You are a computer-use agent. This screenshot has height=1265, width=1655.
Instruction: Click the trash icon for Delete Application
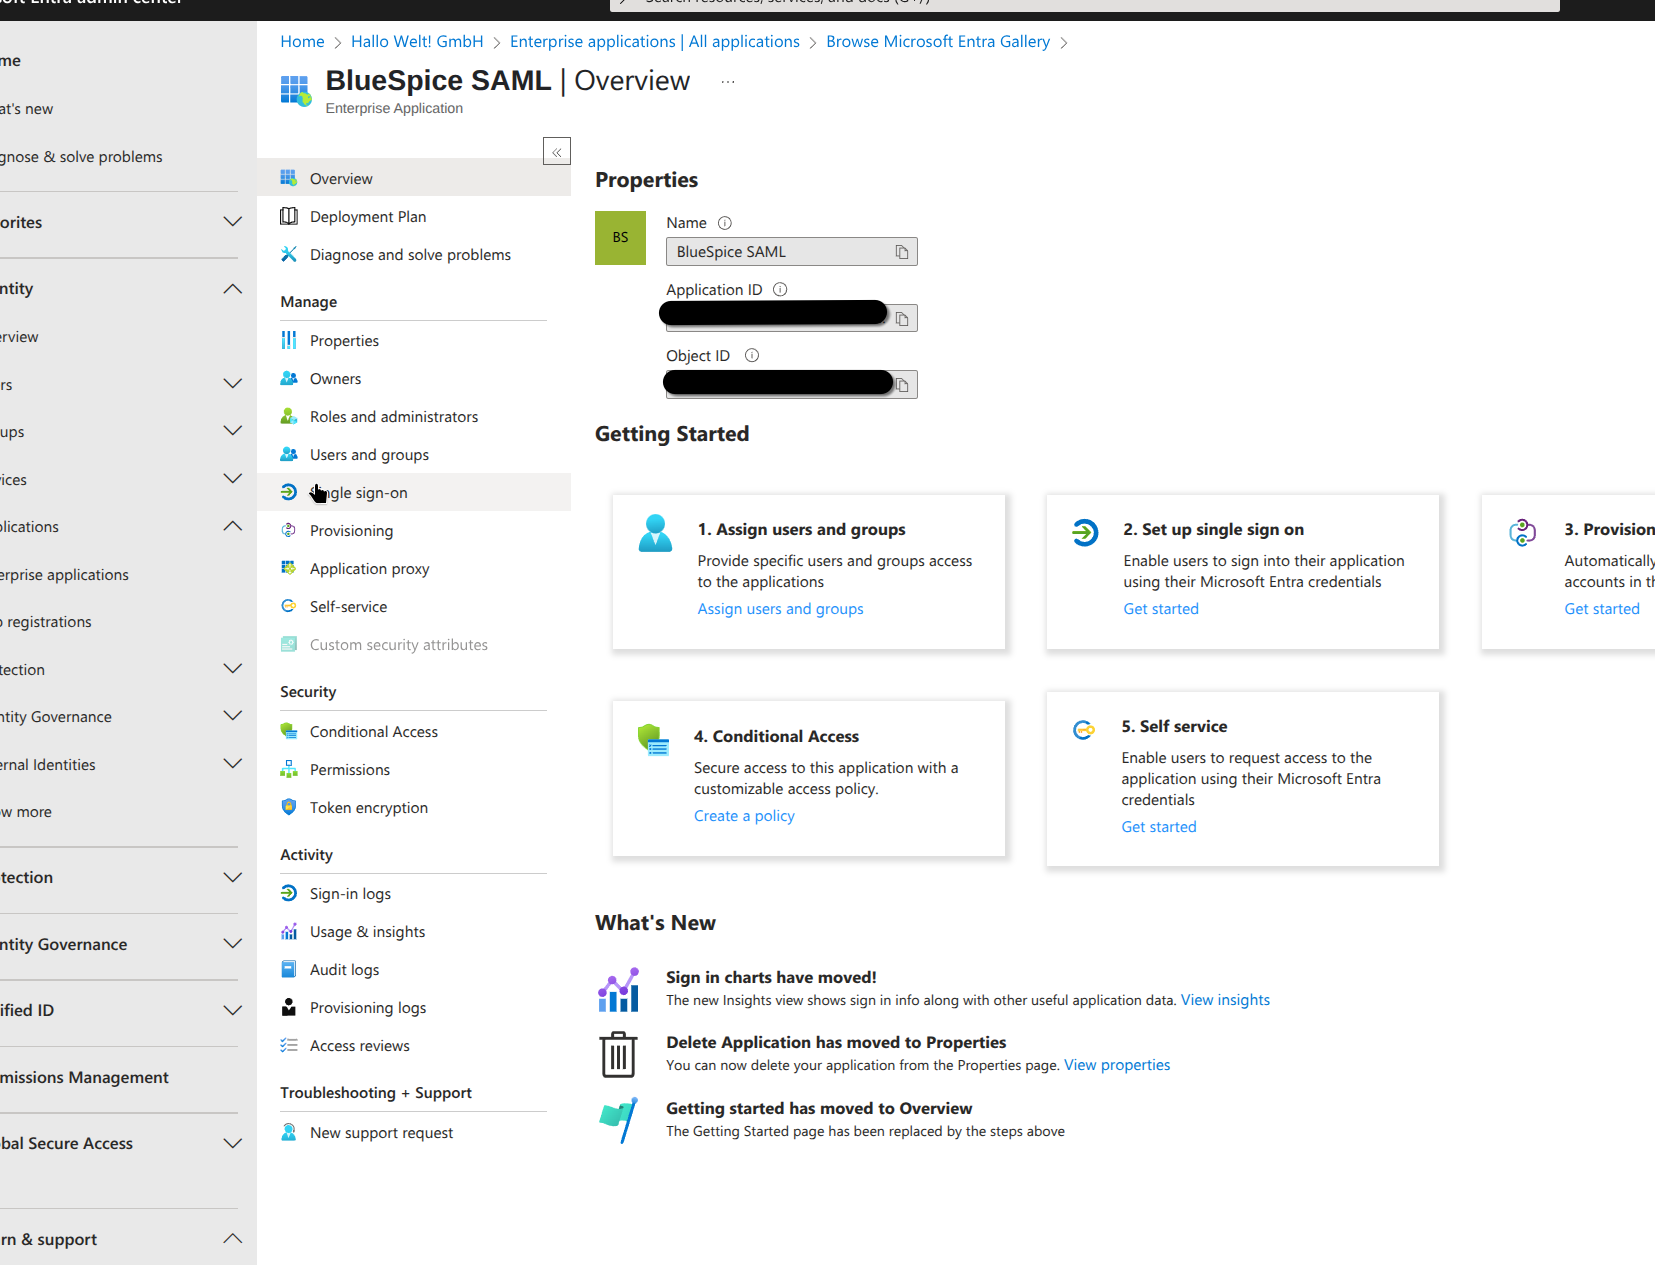pyautogui.click(x=618, y=1054)
